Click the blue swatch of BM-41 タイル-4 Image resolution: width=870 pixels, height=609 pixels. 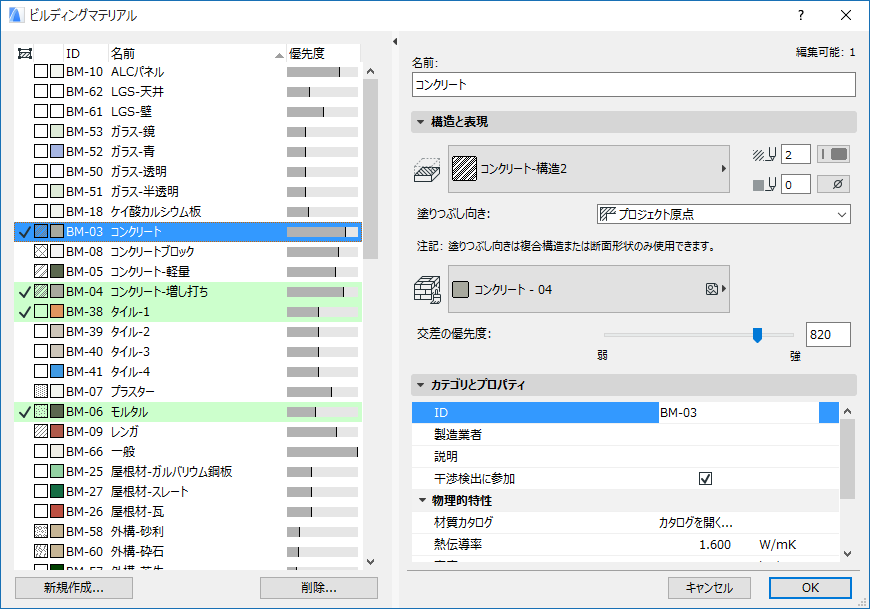(57, 371)
